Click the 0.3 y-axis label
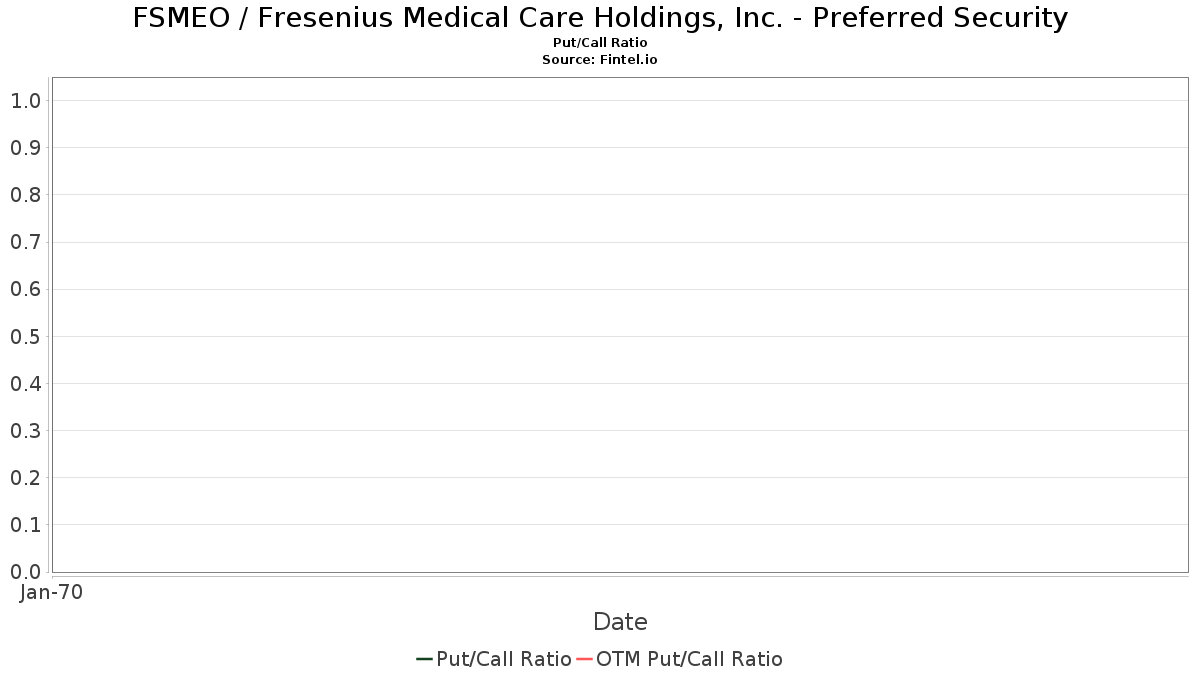 [25, 431]
